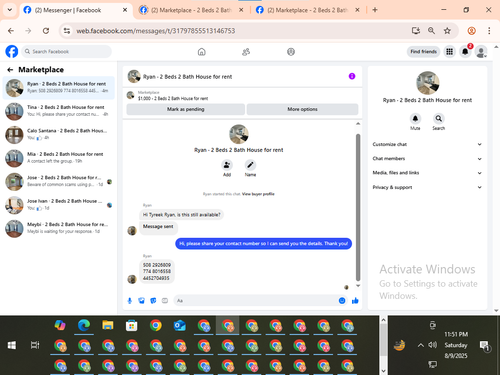
Task: Click More options button
Action: (x=302, y=109)
